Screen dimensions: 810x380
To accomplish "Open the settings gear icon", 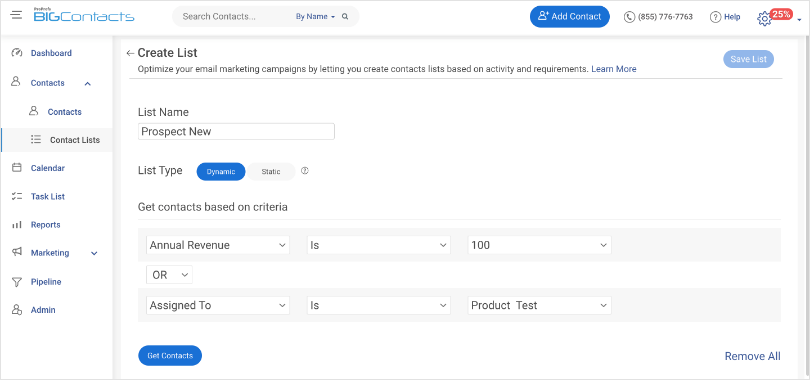I will (x=764, y=19).
